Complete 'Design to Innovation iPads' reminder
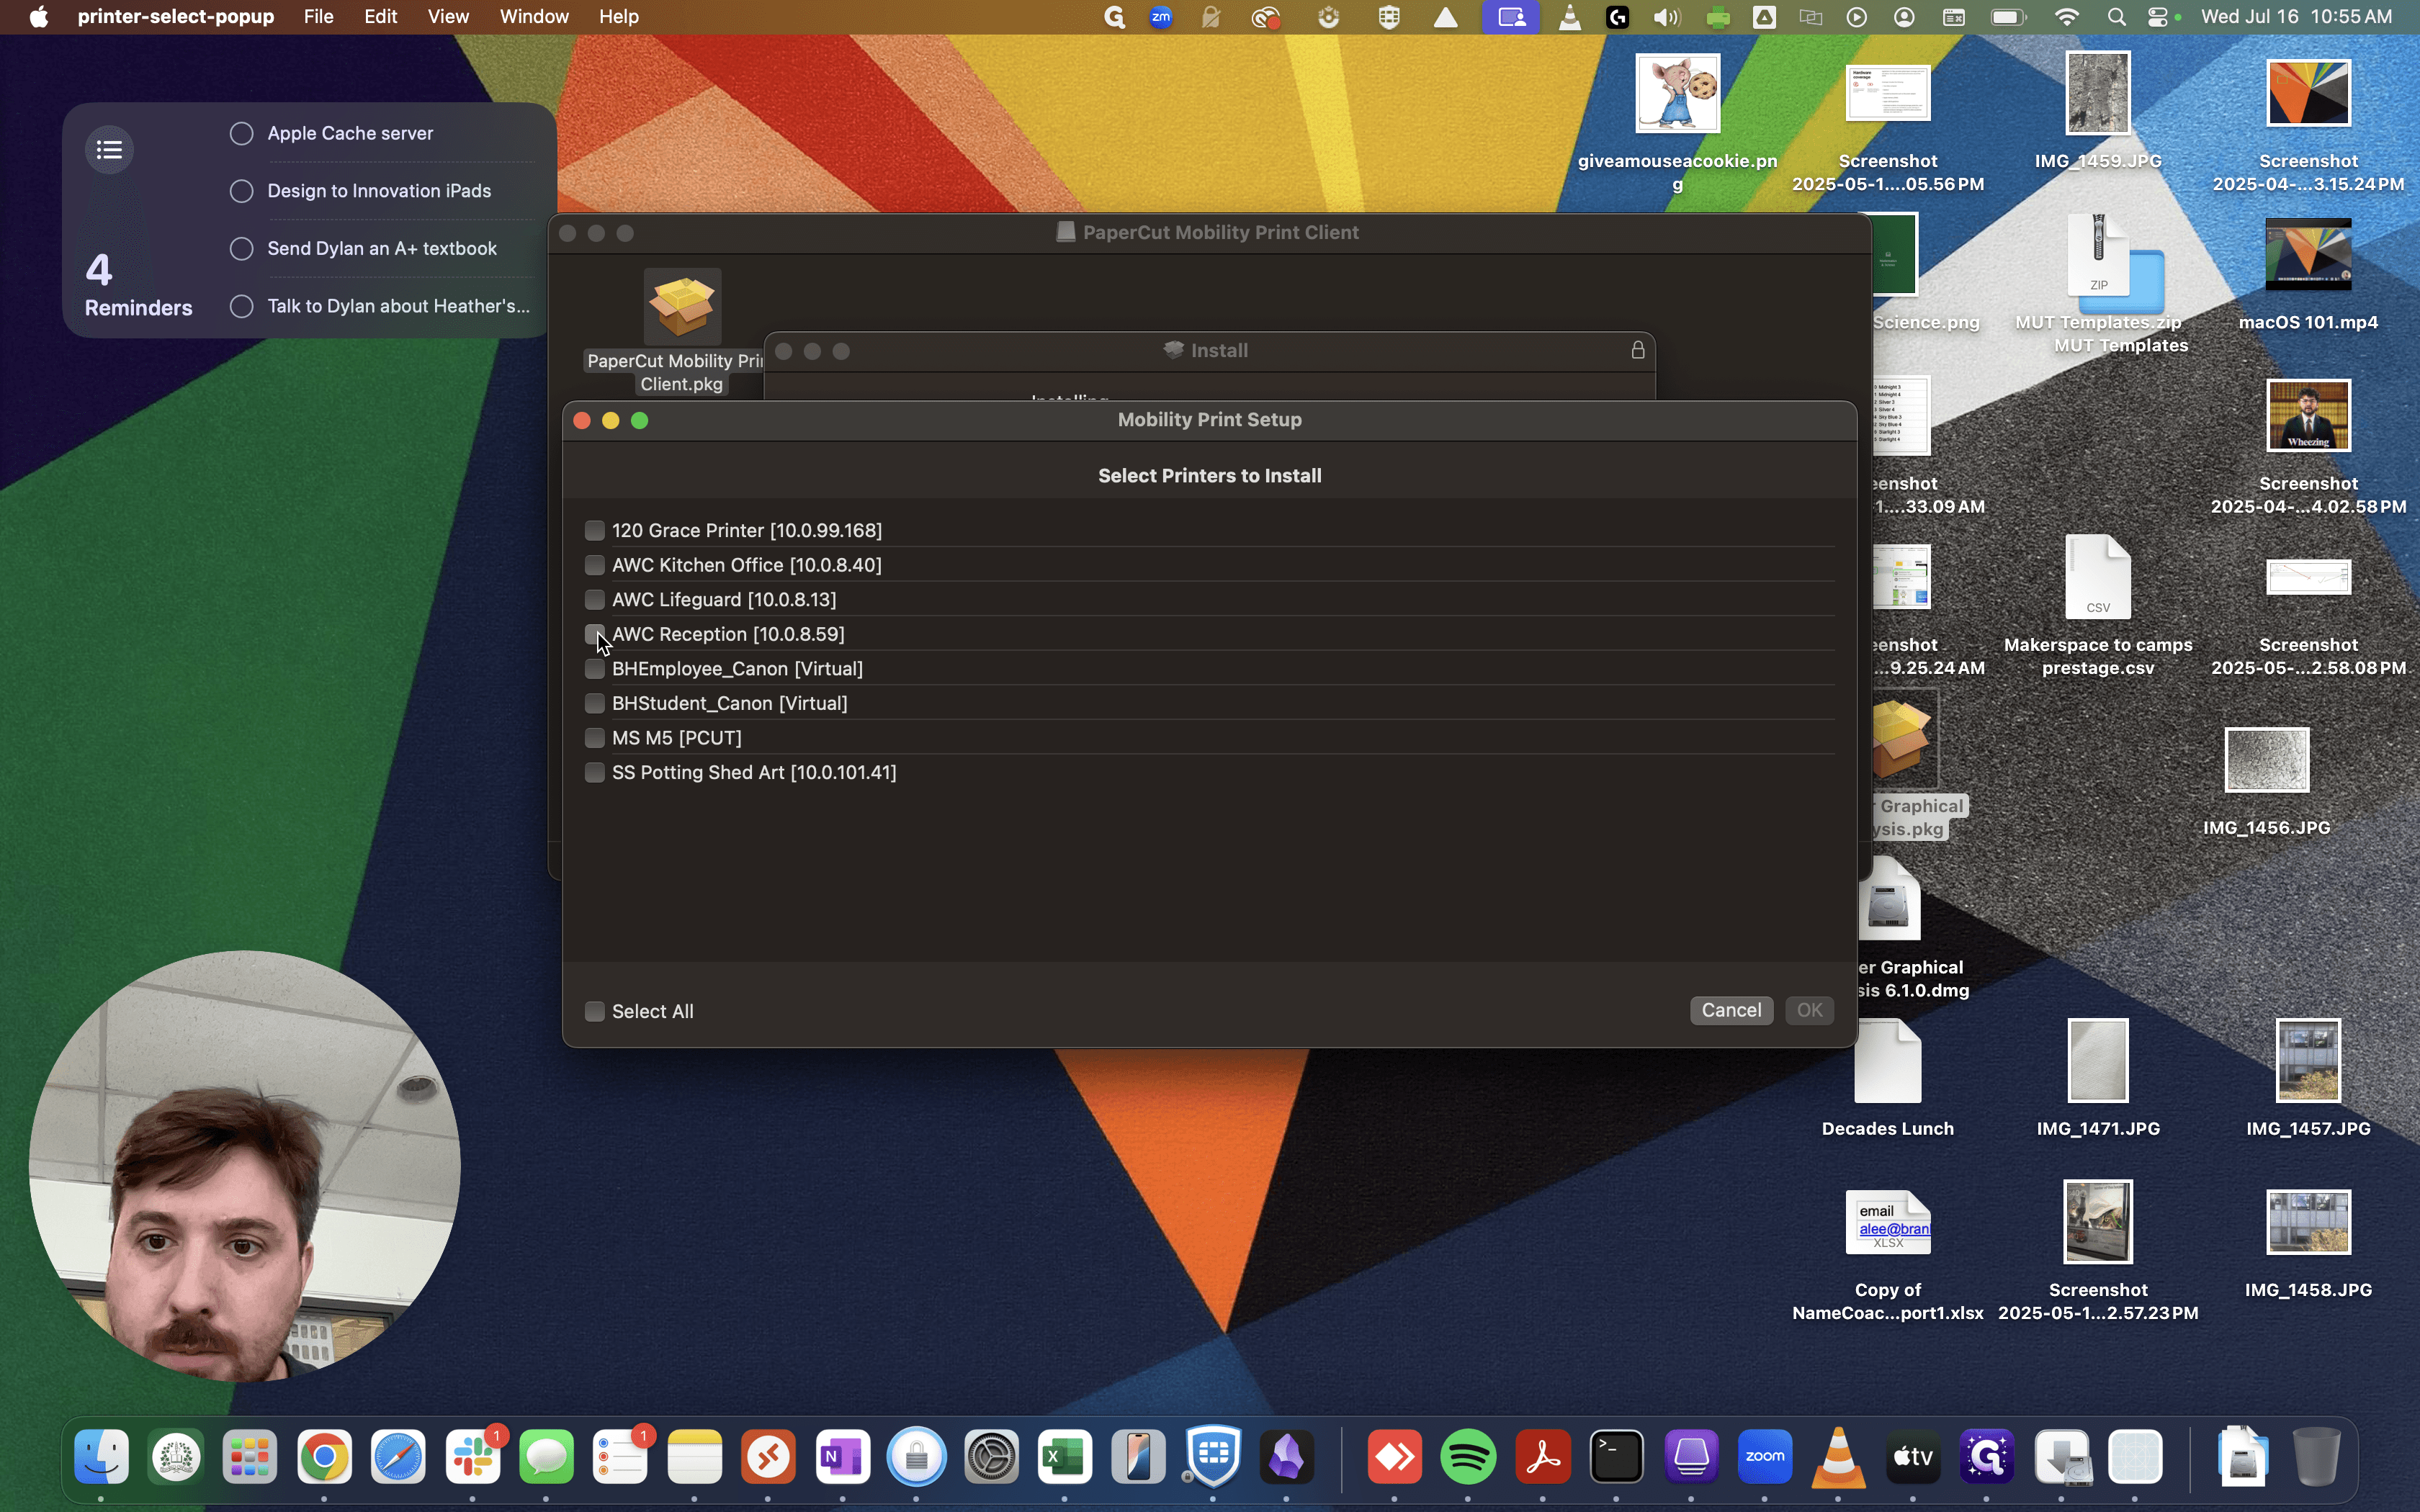2420x1512 pixels. tap(242, 191)
